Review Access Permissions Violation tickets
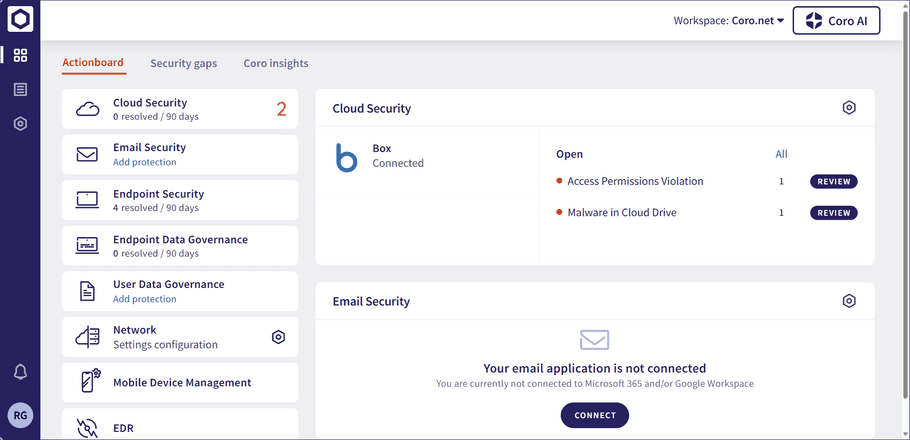 [833, 182]
